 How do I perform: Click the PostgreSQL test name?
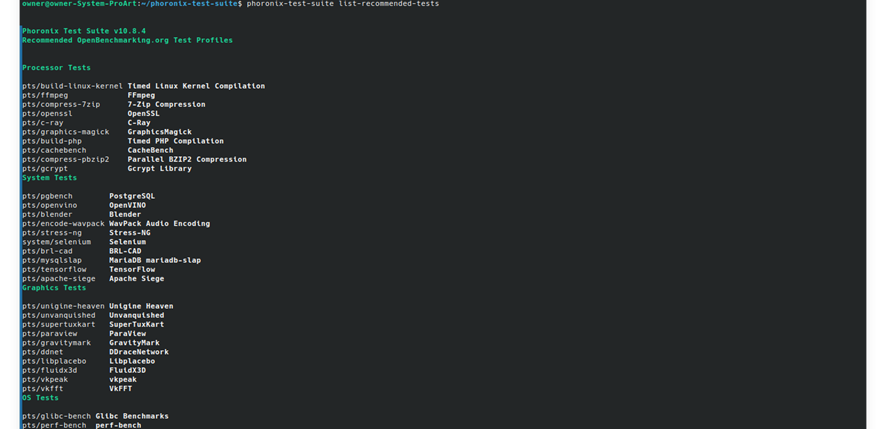tap(132, 196)
